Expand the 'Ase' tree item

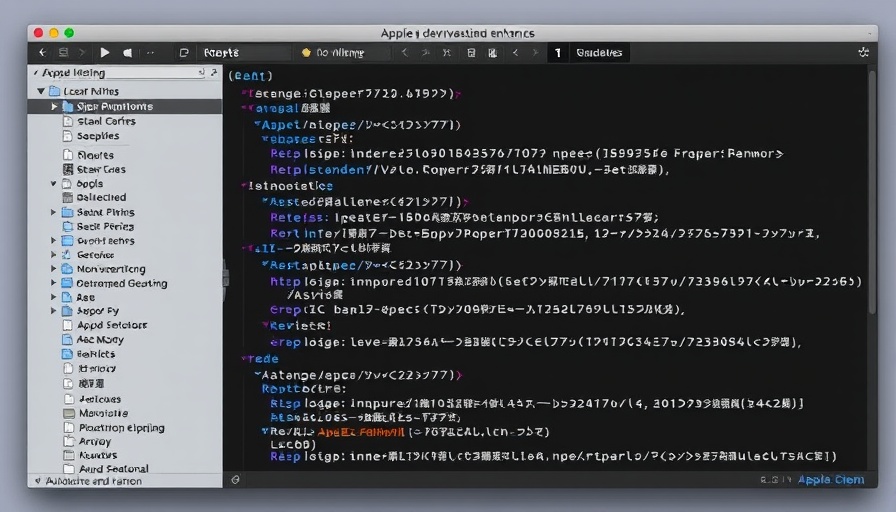53,297
